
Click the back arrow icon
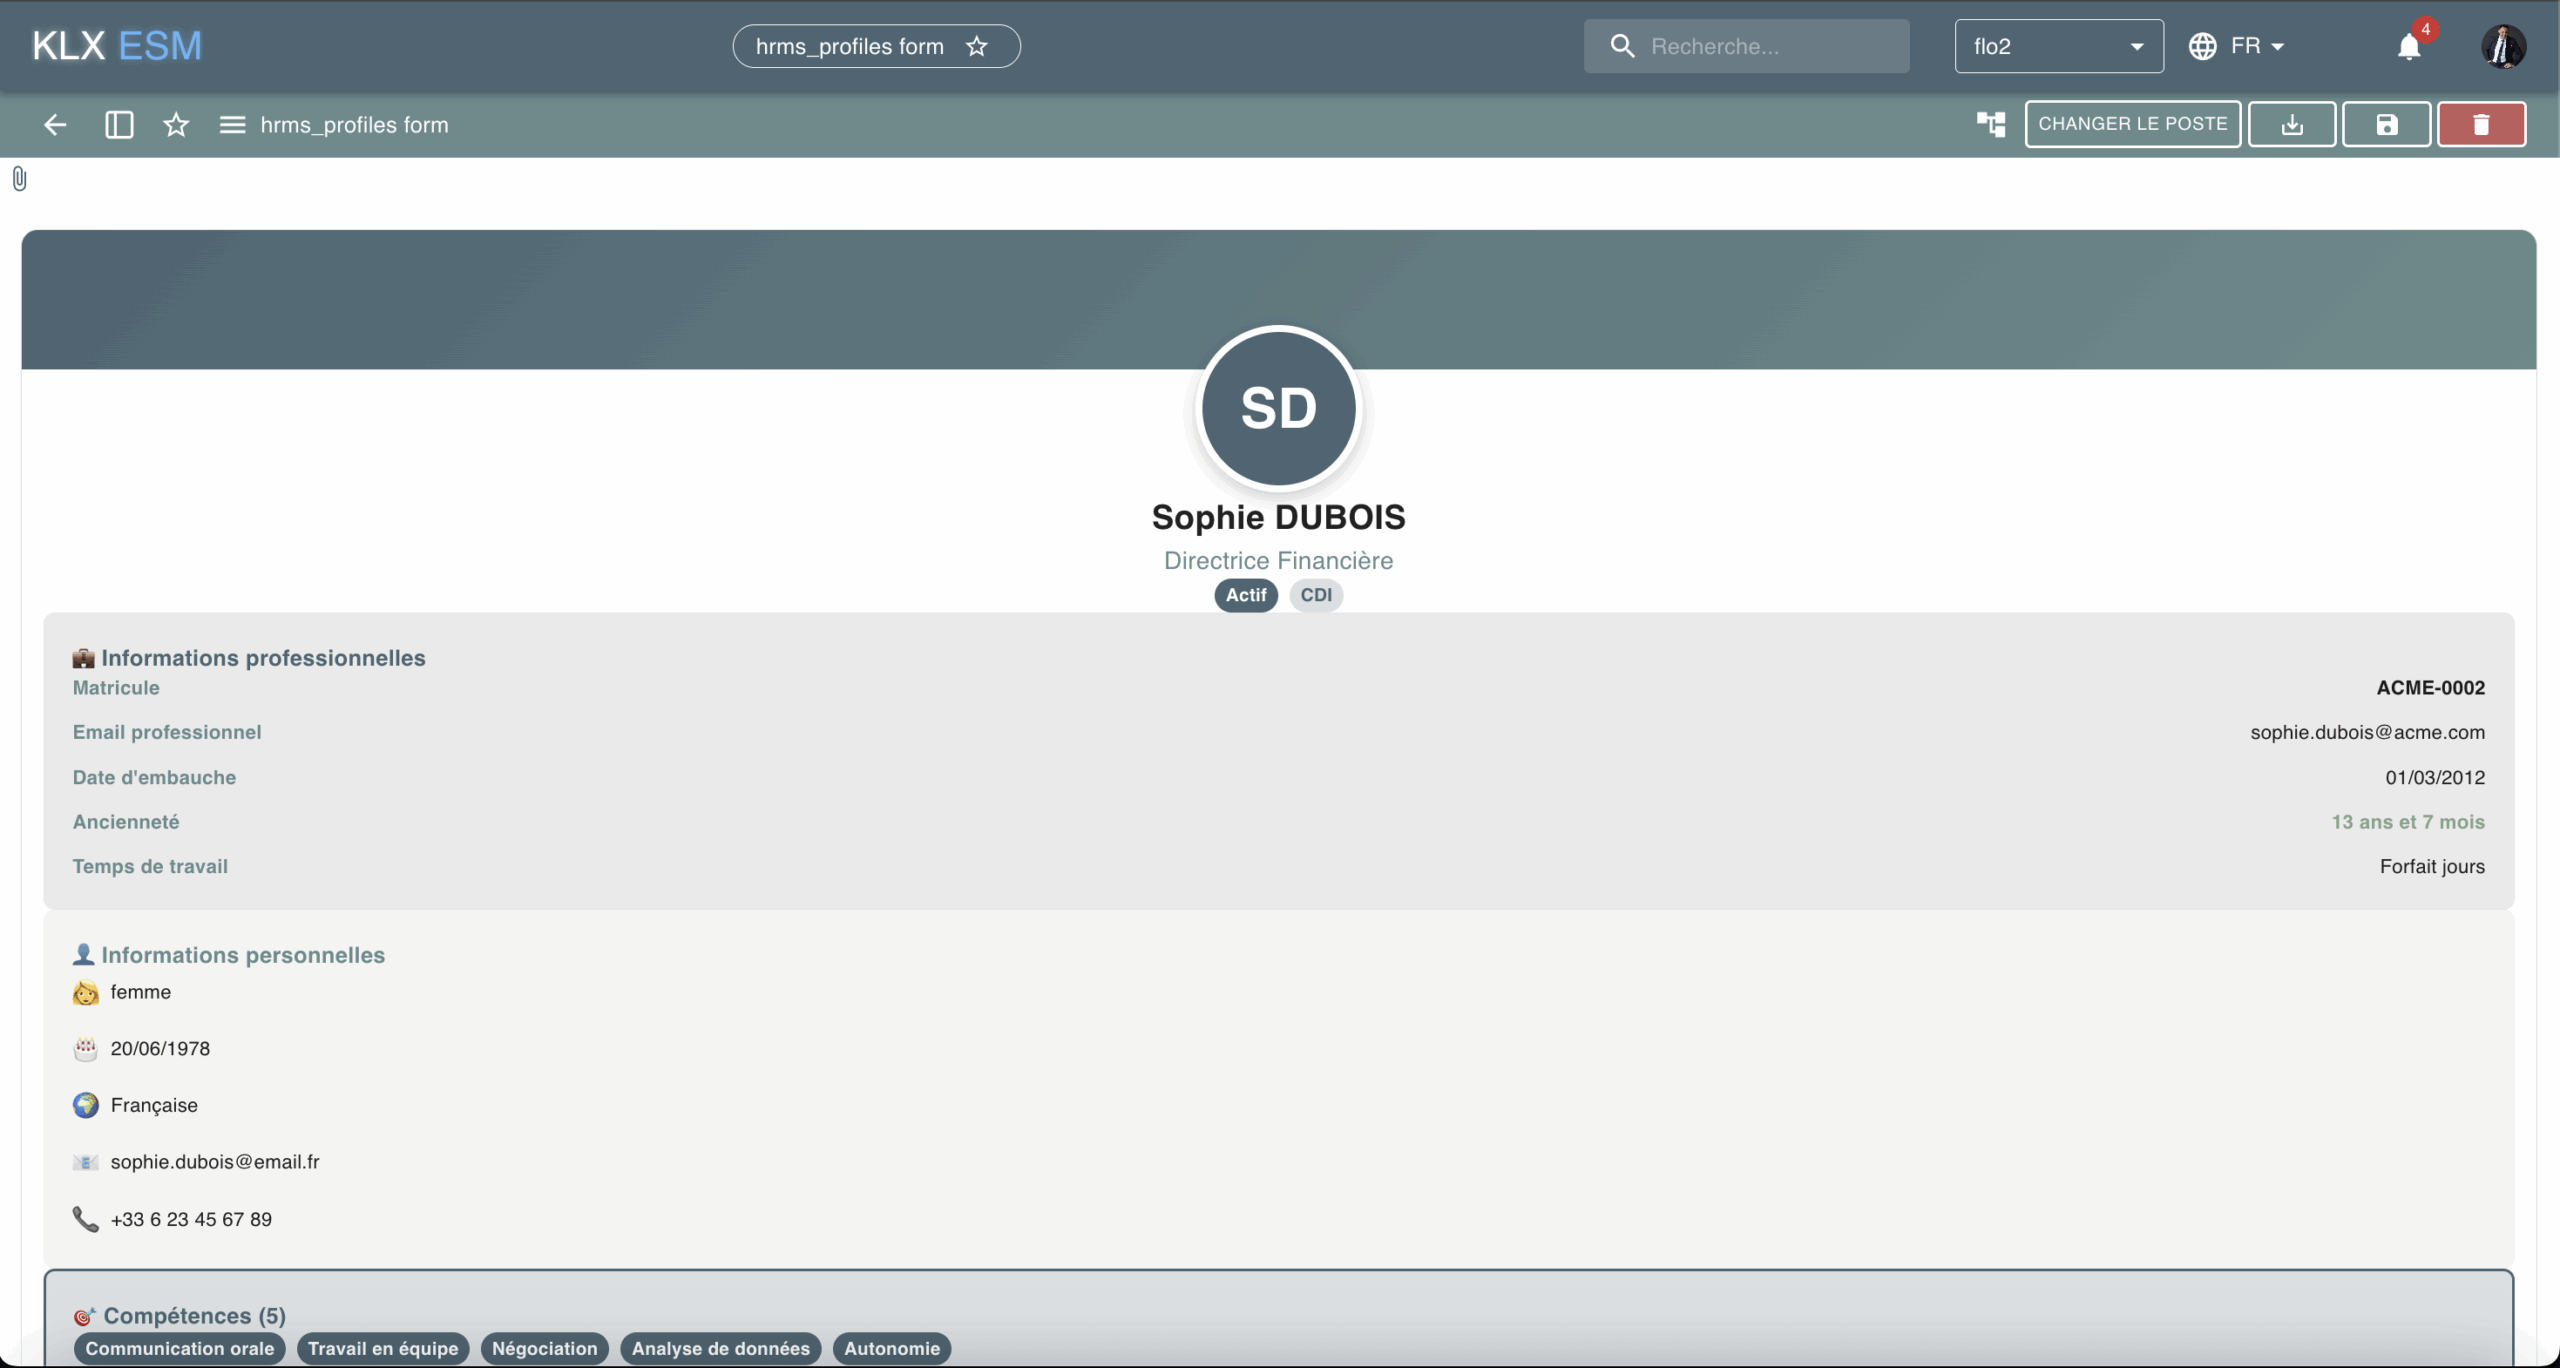click(55, 125)
